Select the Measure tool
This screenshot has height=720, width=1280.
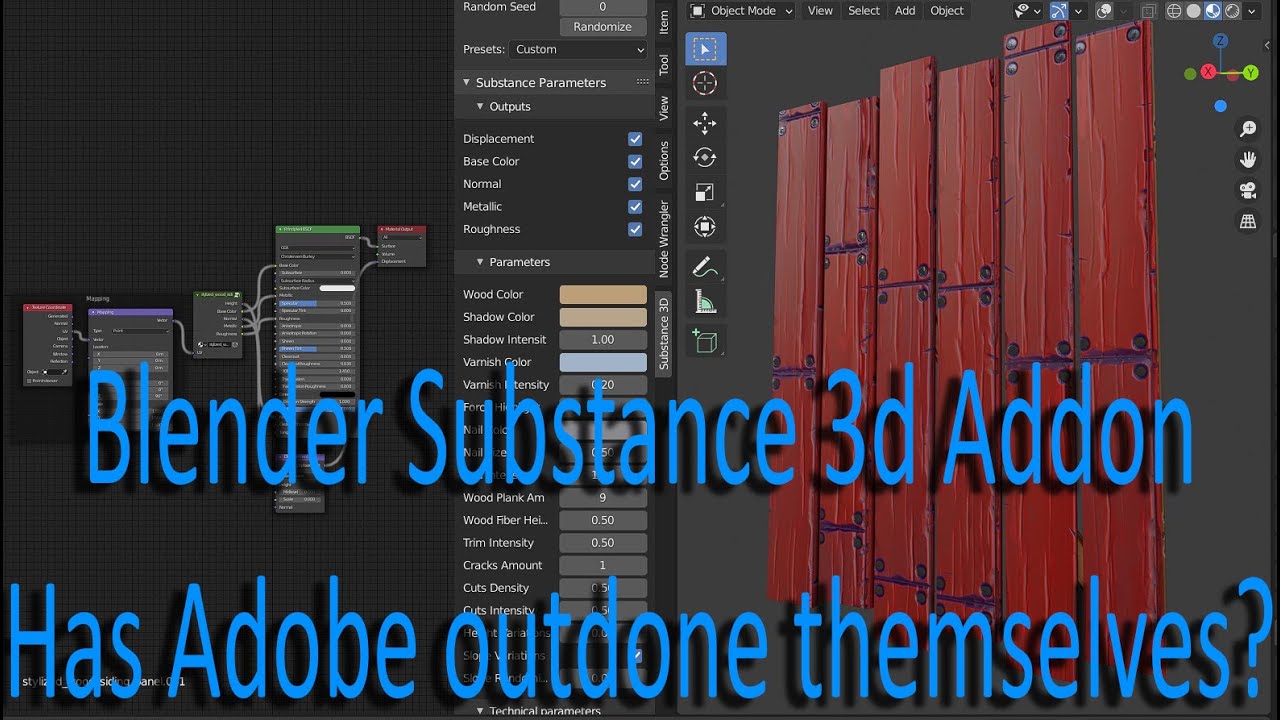[705, 302]
